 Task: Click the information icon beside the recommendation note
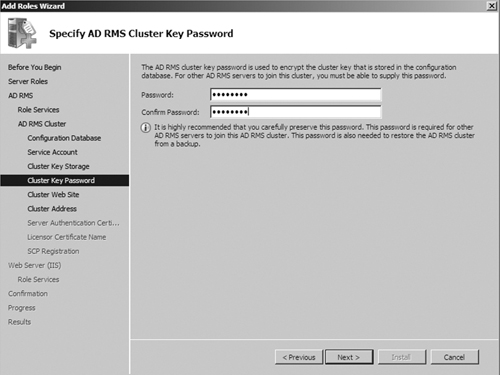146,128
